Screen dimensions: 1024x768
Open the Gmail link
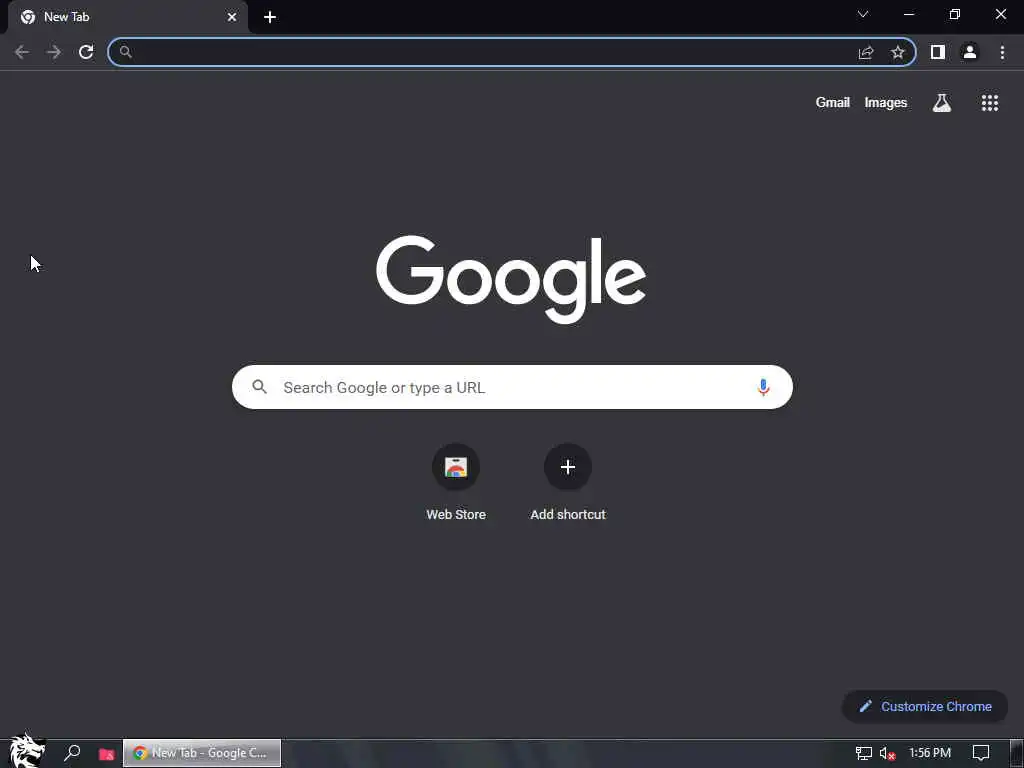click(833, 103)
